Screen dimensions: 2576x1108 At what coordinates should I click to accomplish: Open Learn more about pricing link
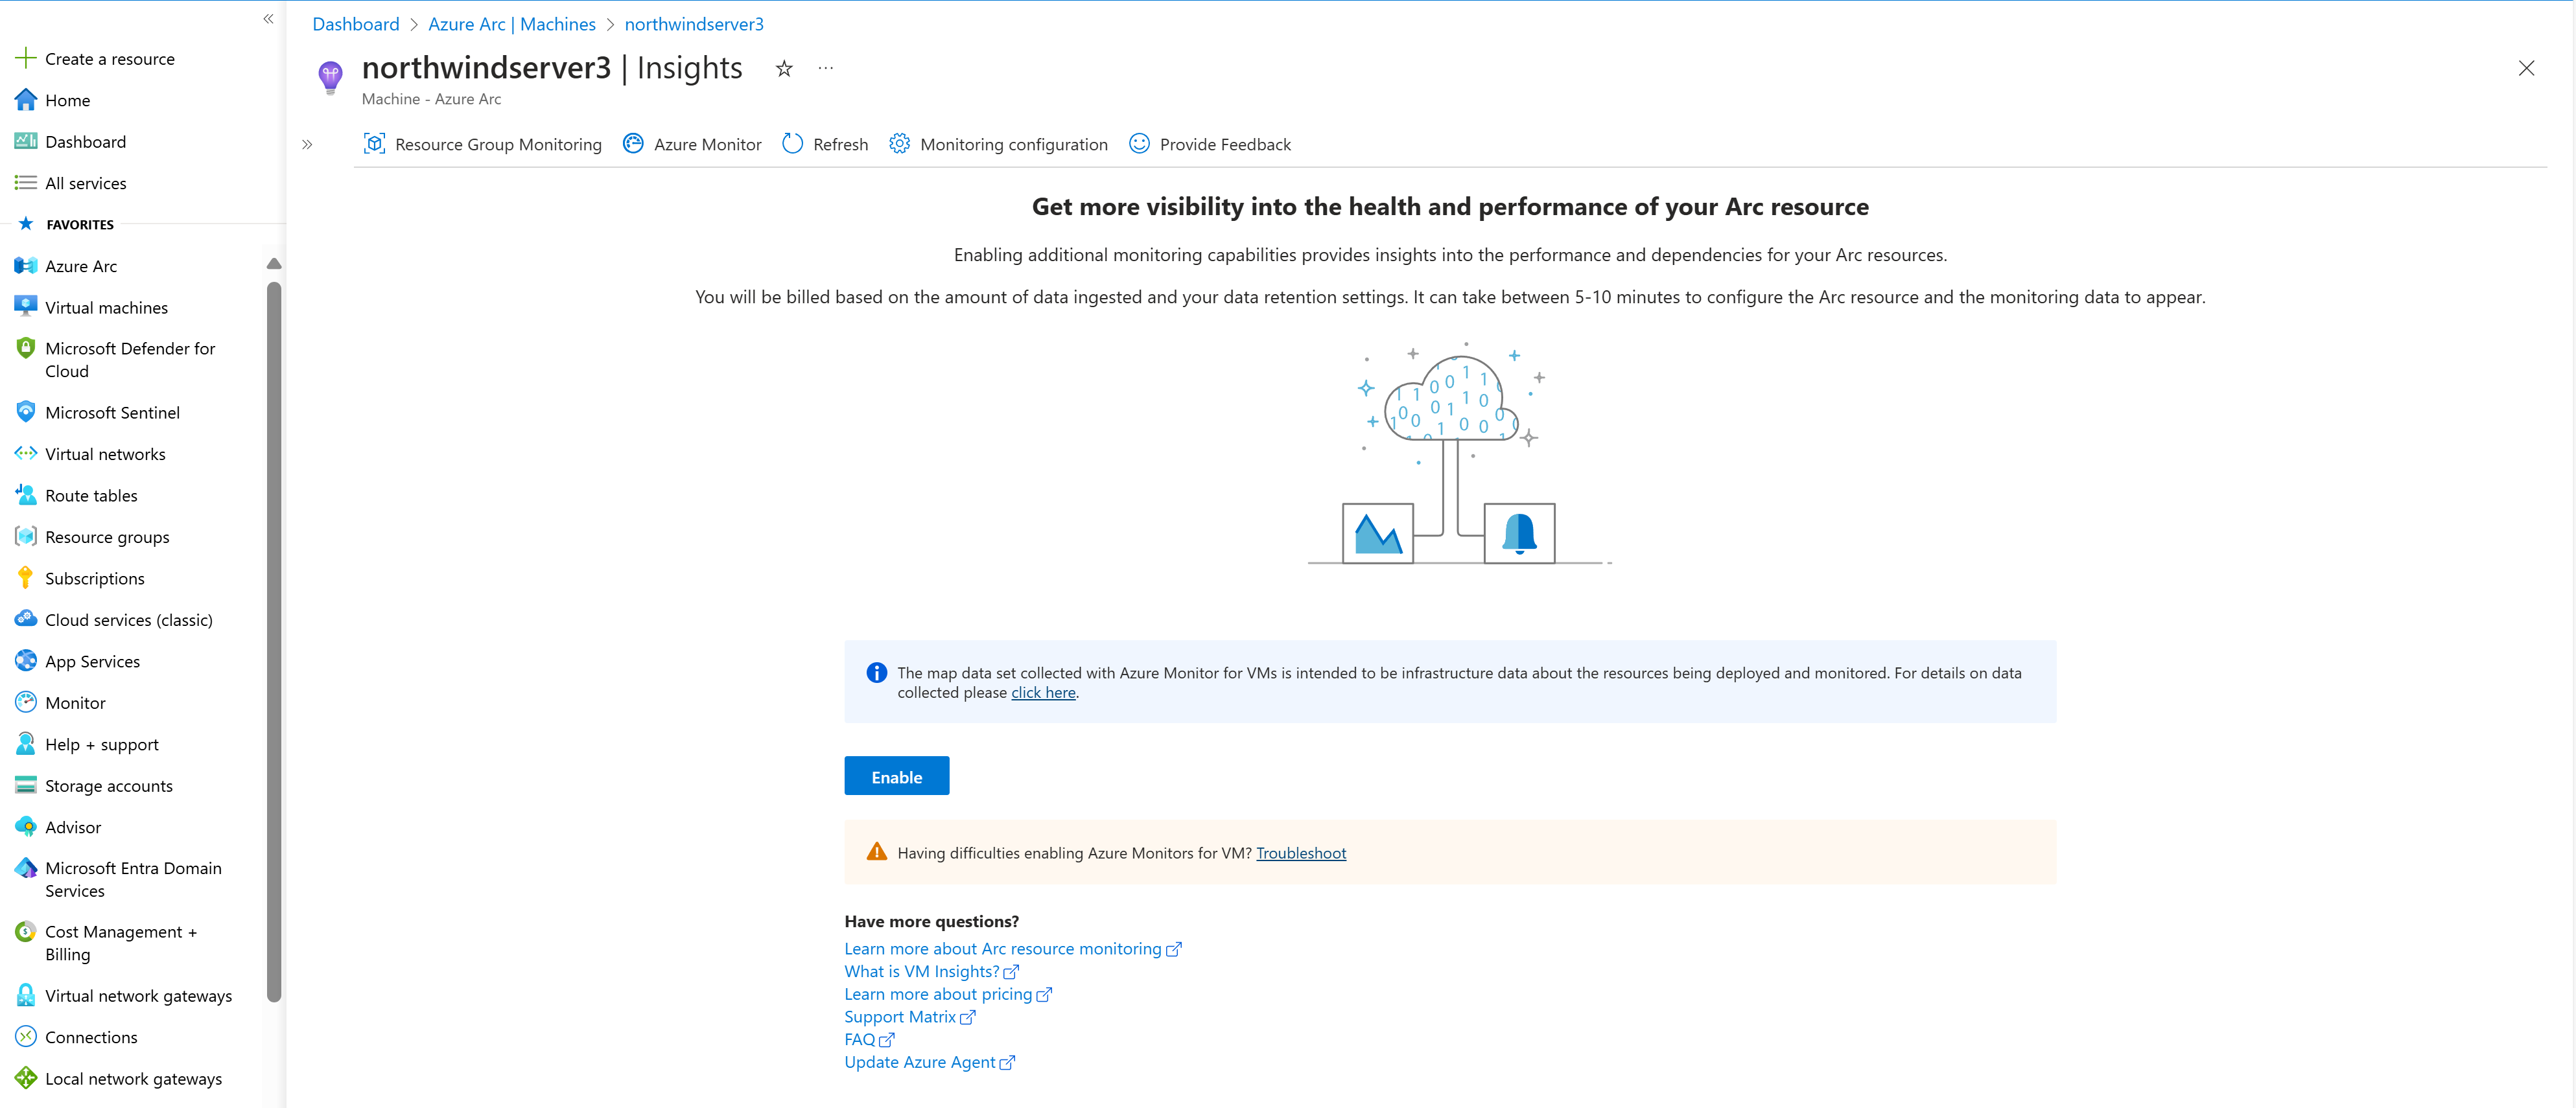937,994
